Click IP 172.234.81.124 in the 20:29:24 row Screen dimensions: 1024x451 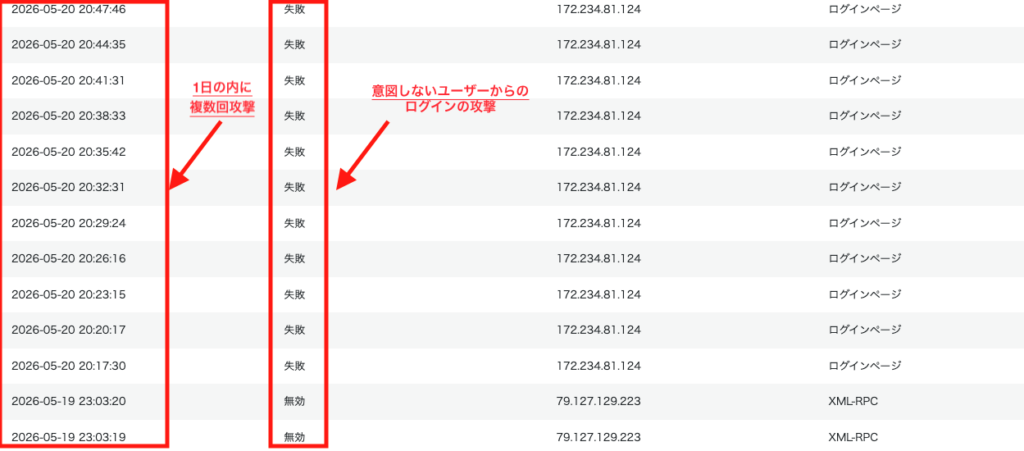[598, 223]
